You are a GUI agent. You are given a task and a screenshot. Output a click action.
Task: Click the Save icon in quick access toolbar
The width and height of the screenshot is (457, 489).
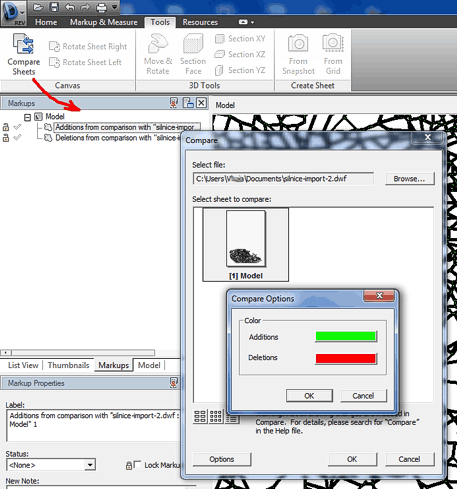coord(54,7)
